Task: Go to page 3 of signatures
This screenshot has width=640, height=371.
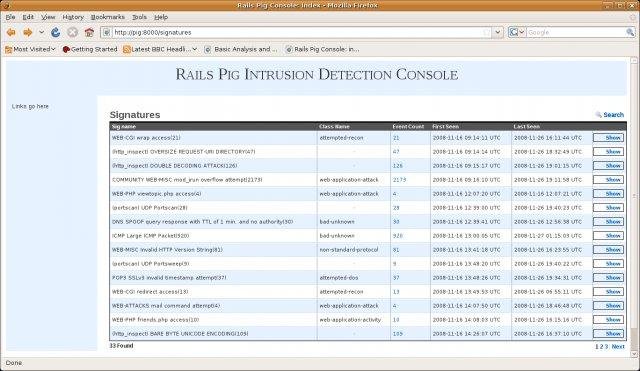Action: click(607, 347)
